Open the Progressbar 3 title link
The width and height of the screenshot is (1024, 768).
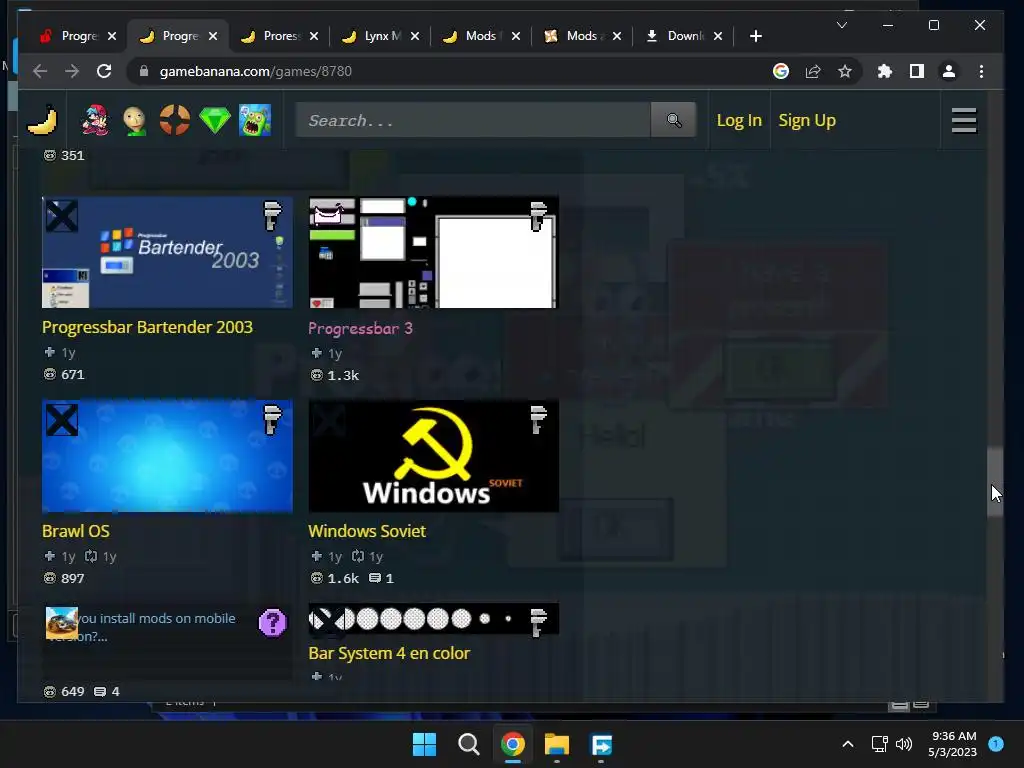click(360, 328)
